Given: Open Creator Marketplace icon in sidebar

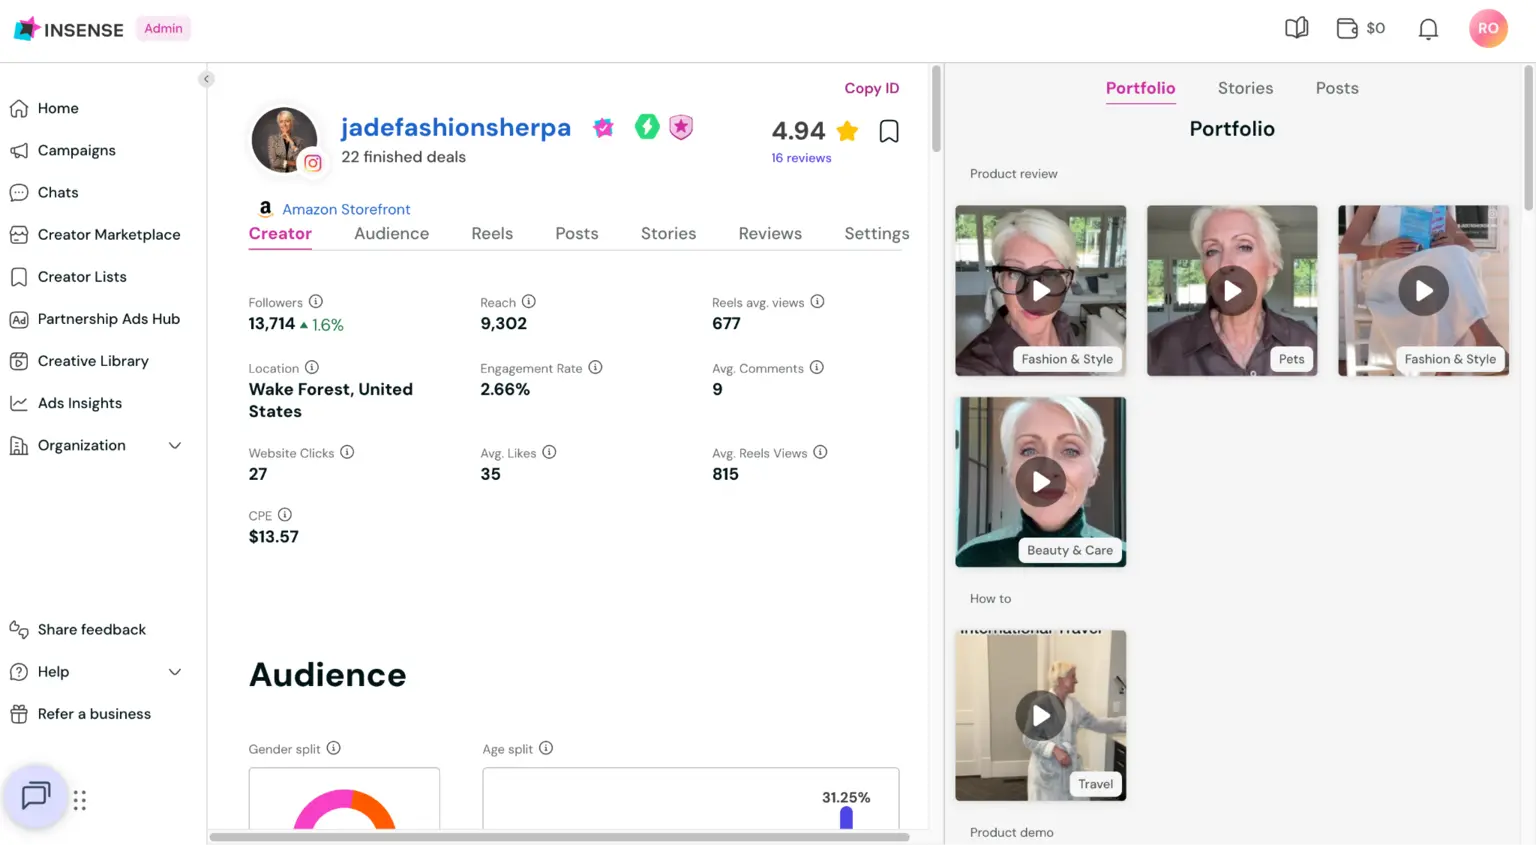Looking at the screenshot, I should pyautogui.click(x=19, y=235).
